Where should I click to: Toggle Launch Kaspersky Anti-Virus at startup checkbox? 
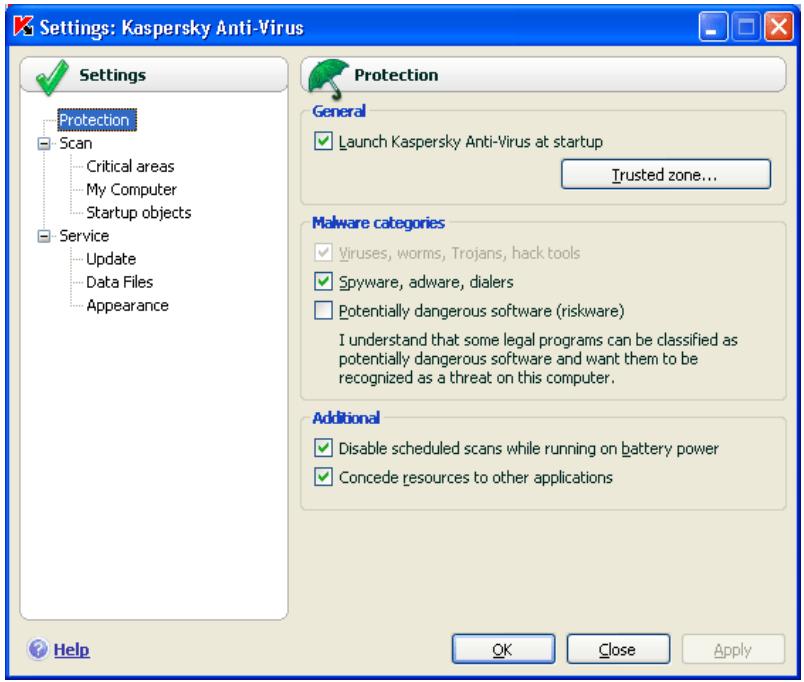323,141
